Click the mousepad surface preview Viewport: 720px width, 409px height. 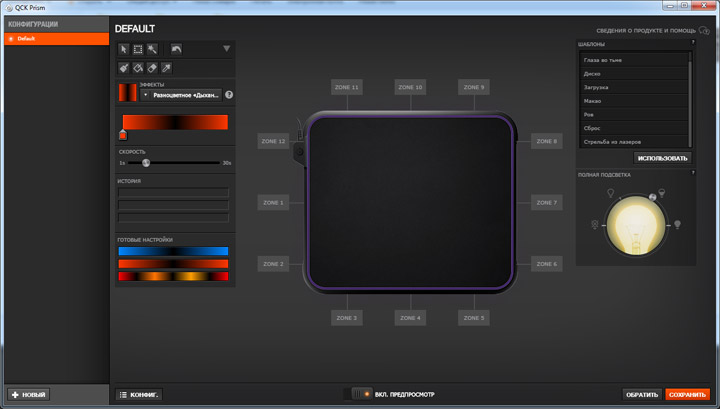click(x=410, y=202)
